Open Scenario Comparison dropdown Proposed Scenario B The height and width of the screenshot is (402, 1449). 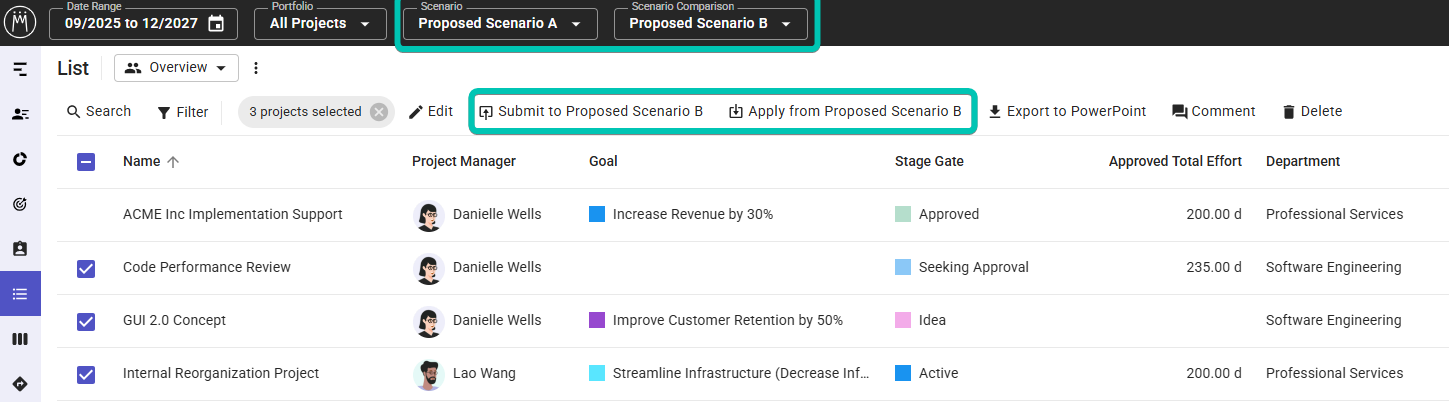710,23
